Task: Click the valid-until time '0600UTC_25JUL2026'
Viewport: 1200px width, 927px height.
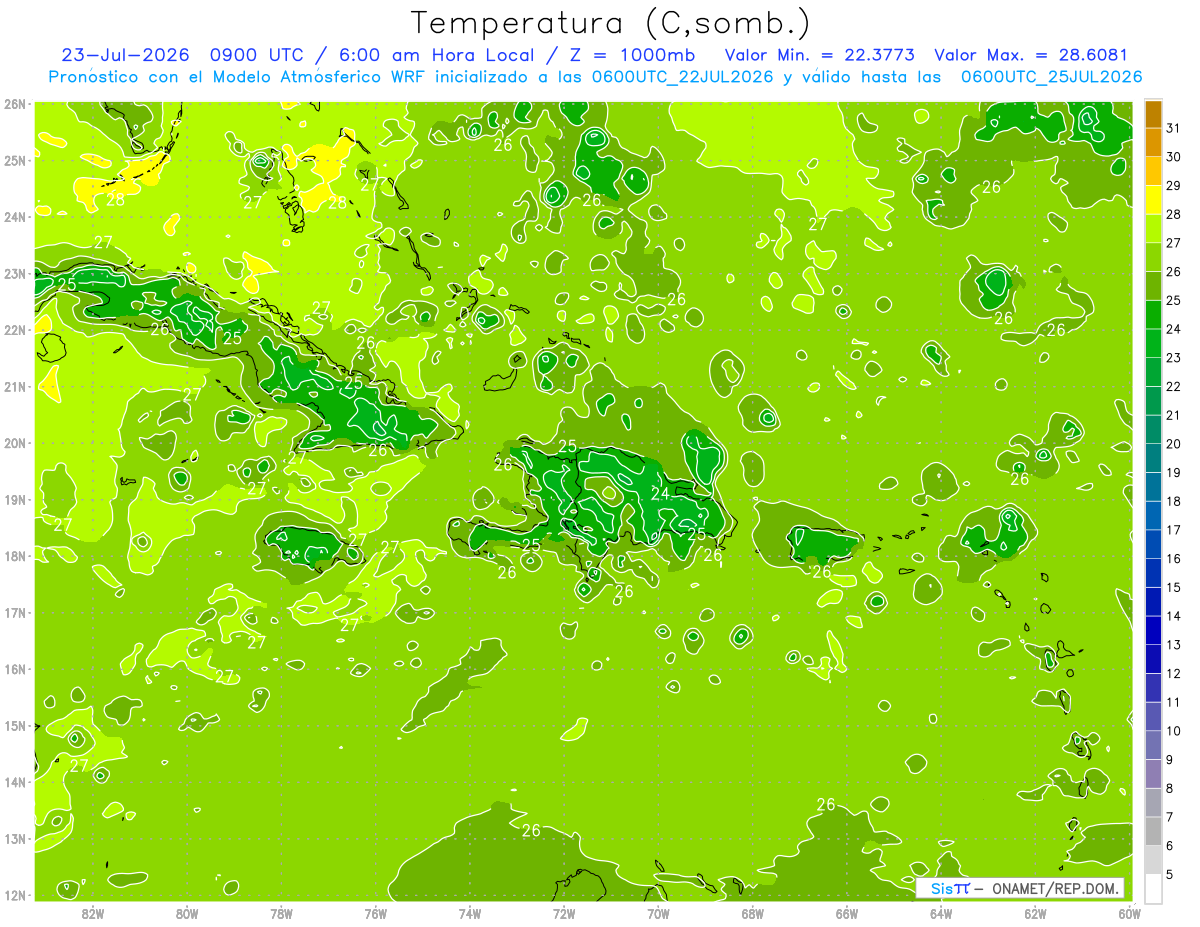Action: 1051,77
